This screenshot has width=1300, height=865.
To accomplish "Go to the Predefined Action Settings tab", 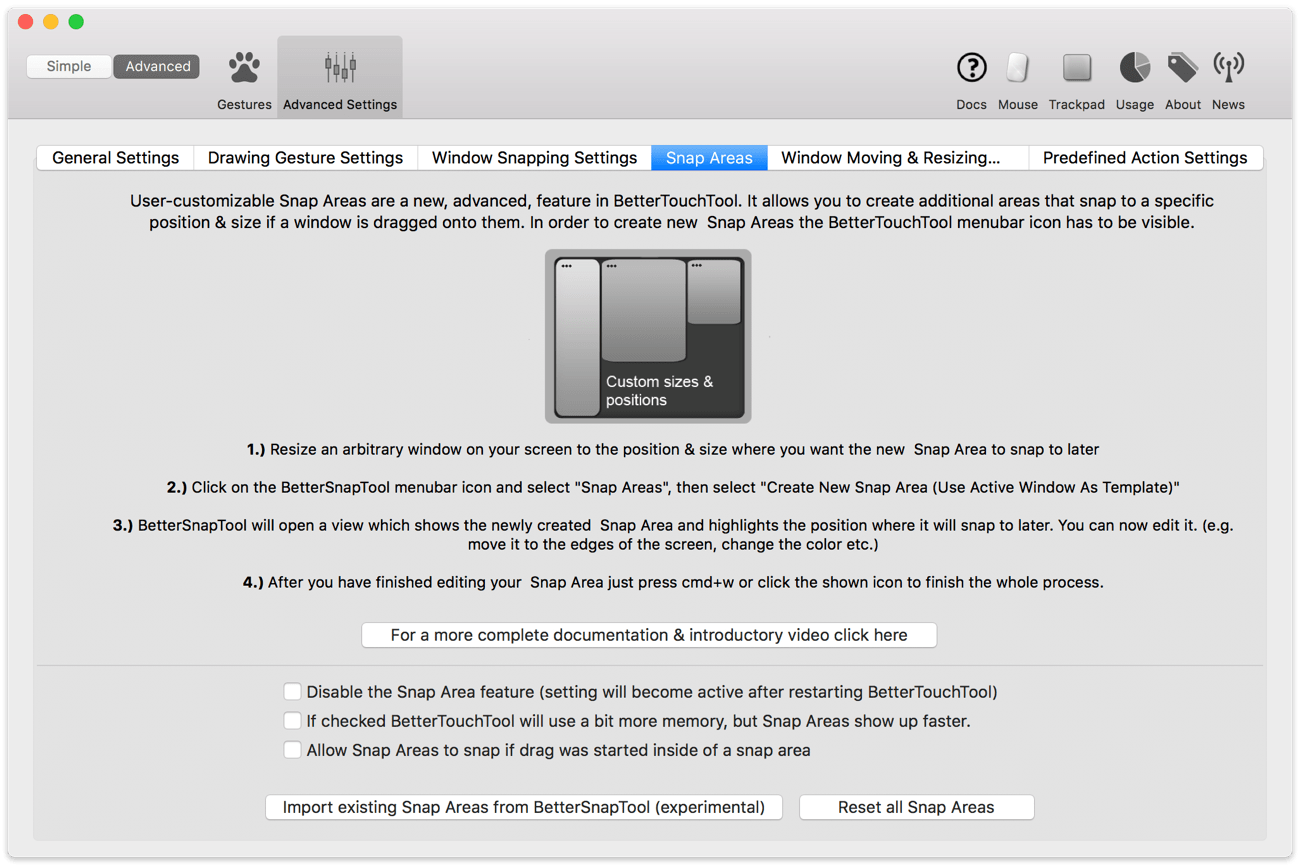I will (1145, 158).
